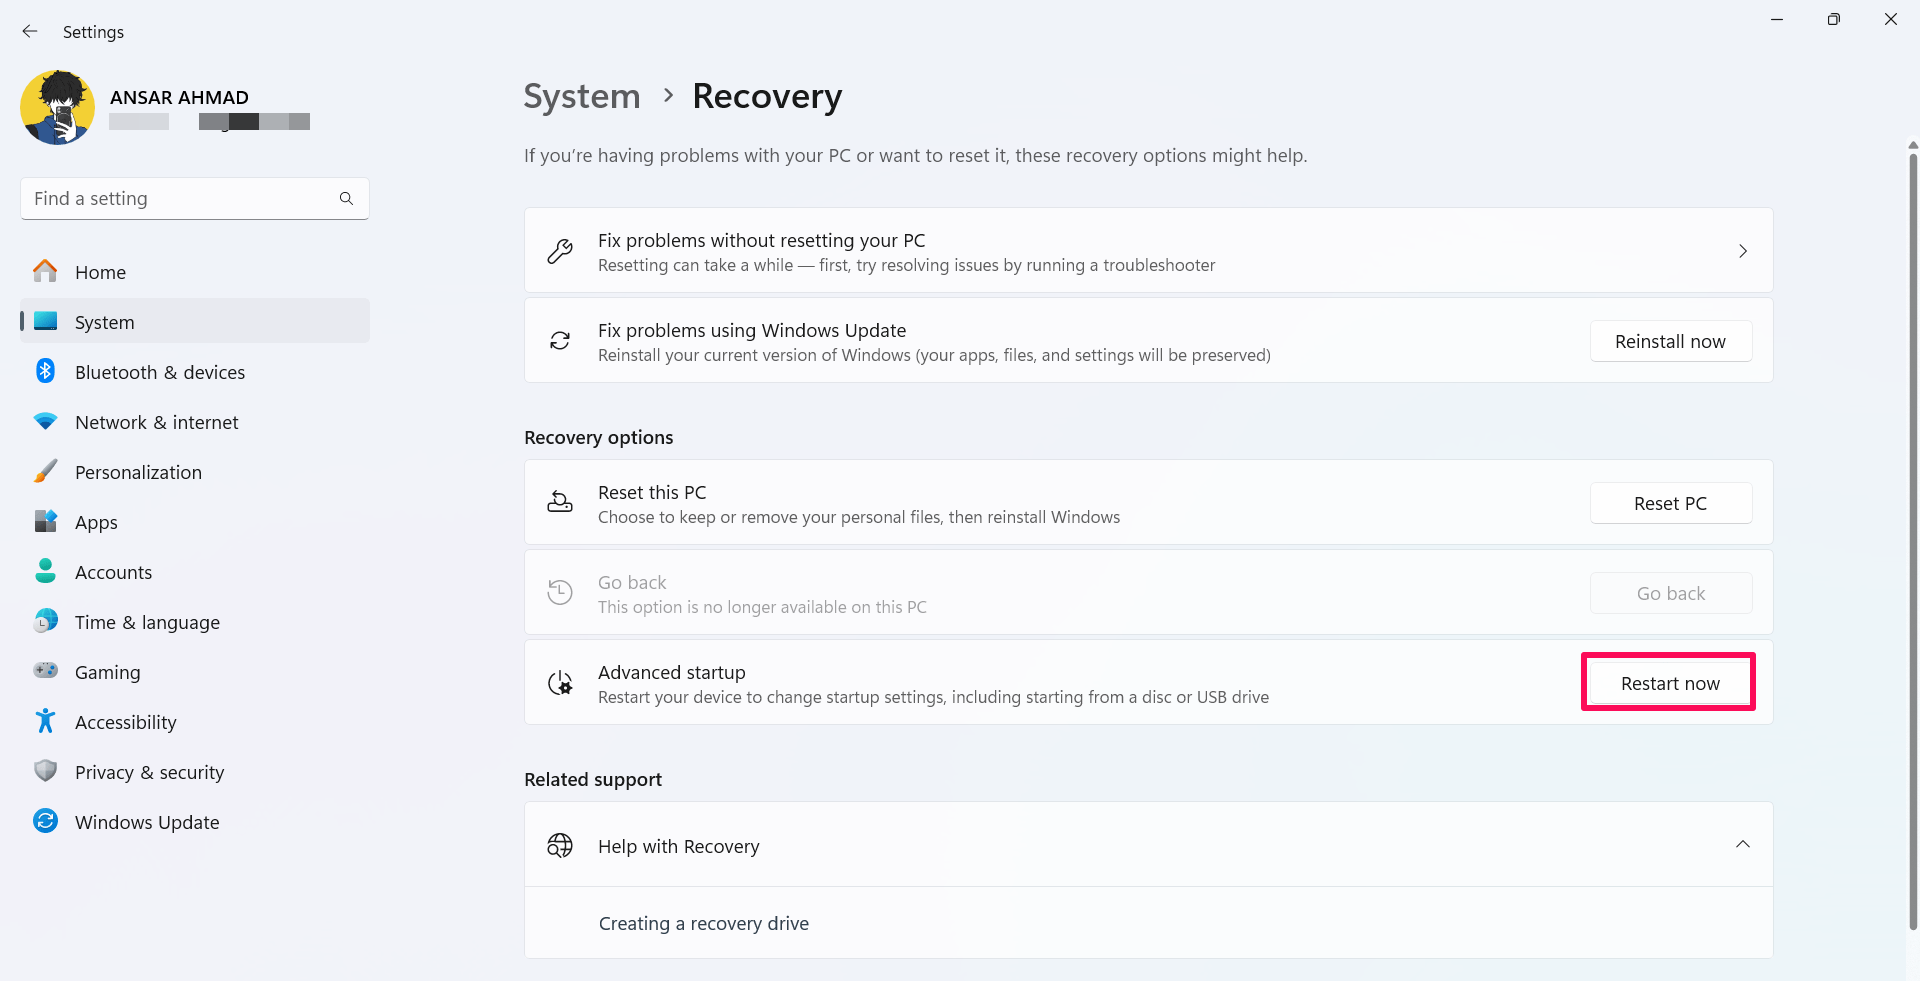Click the Reset this PC cloud icon
The height and width of the screenshot is (981, 1920).
coord(560,502)
